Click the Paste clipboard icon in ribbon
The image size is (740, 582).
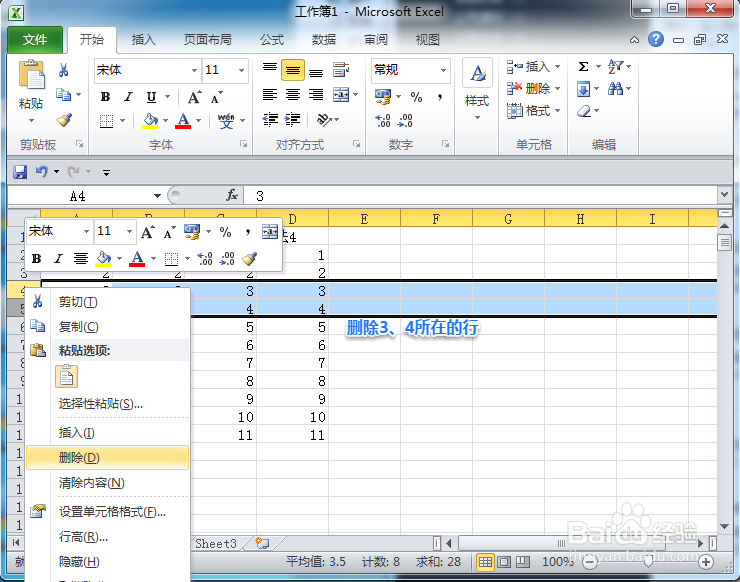pyautogui.click(x=32, y=76)
